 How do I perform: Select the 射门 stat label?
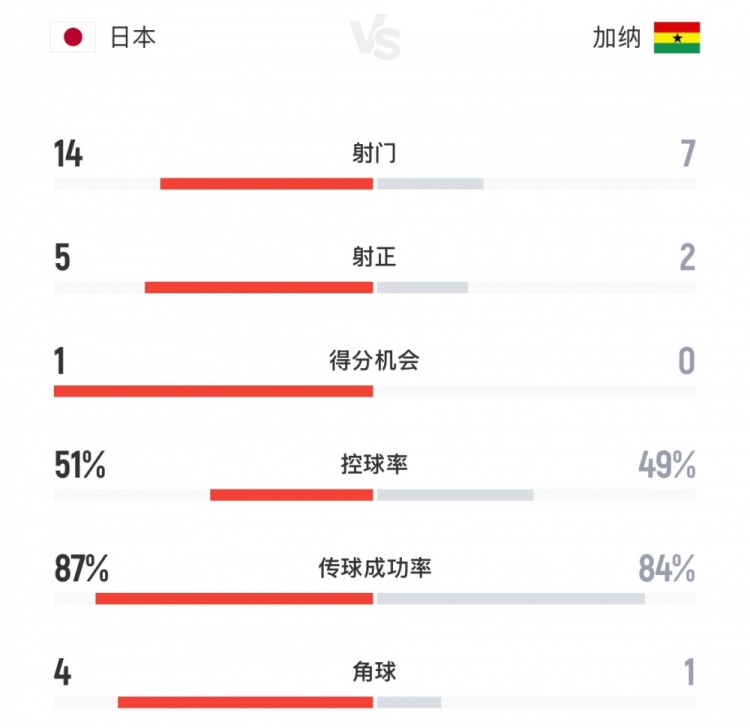[x=375, y=153]
